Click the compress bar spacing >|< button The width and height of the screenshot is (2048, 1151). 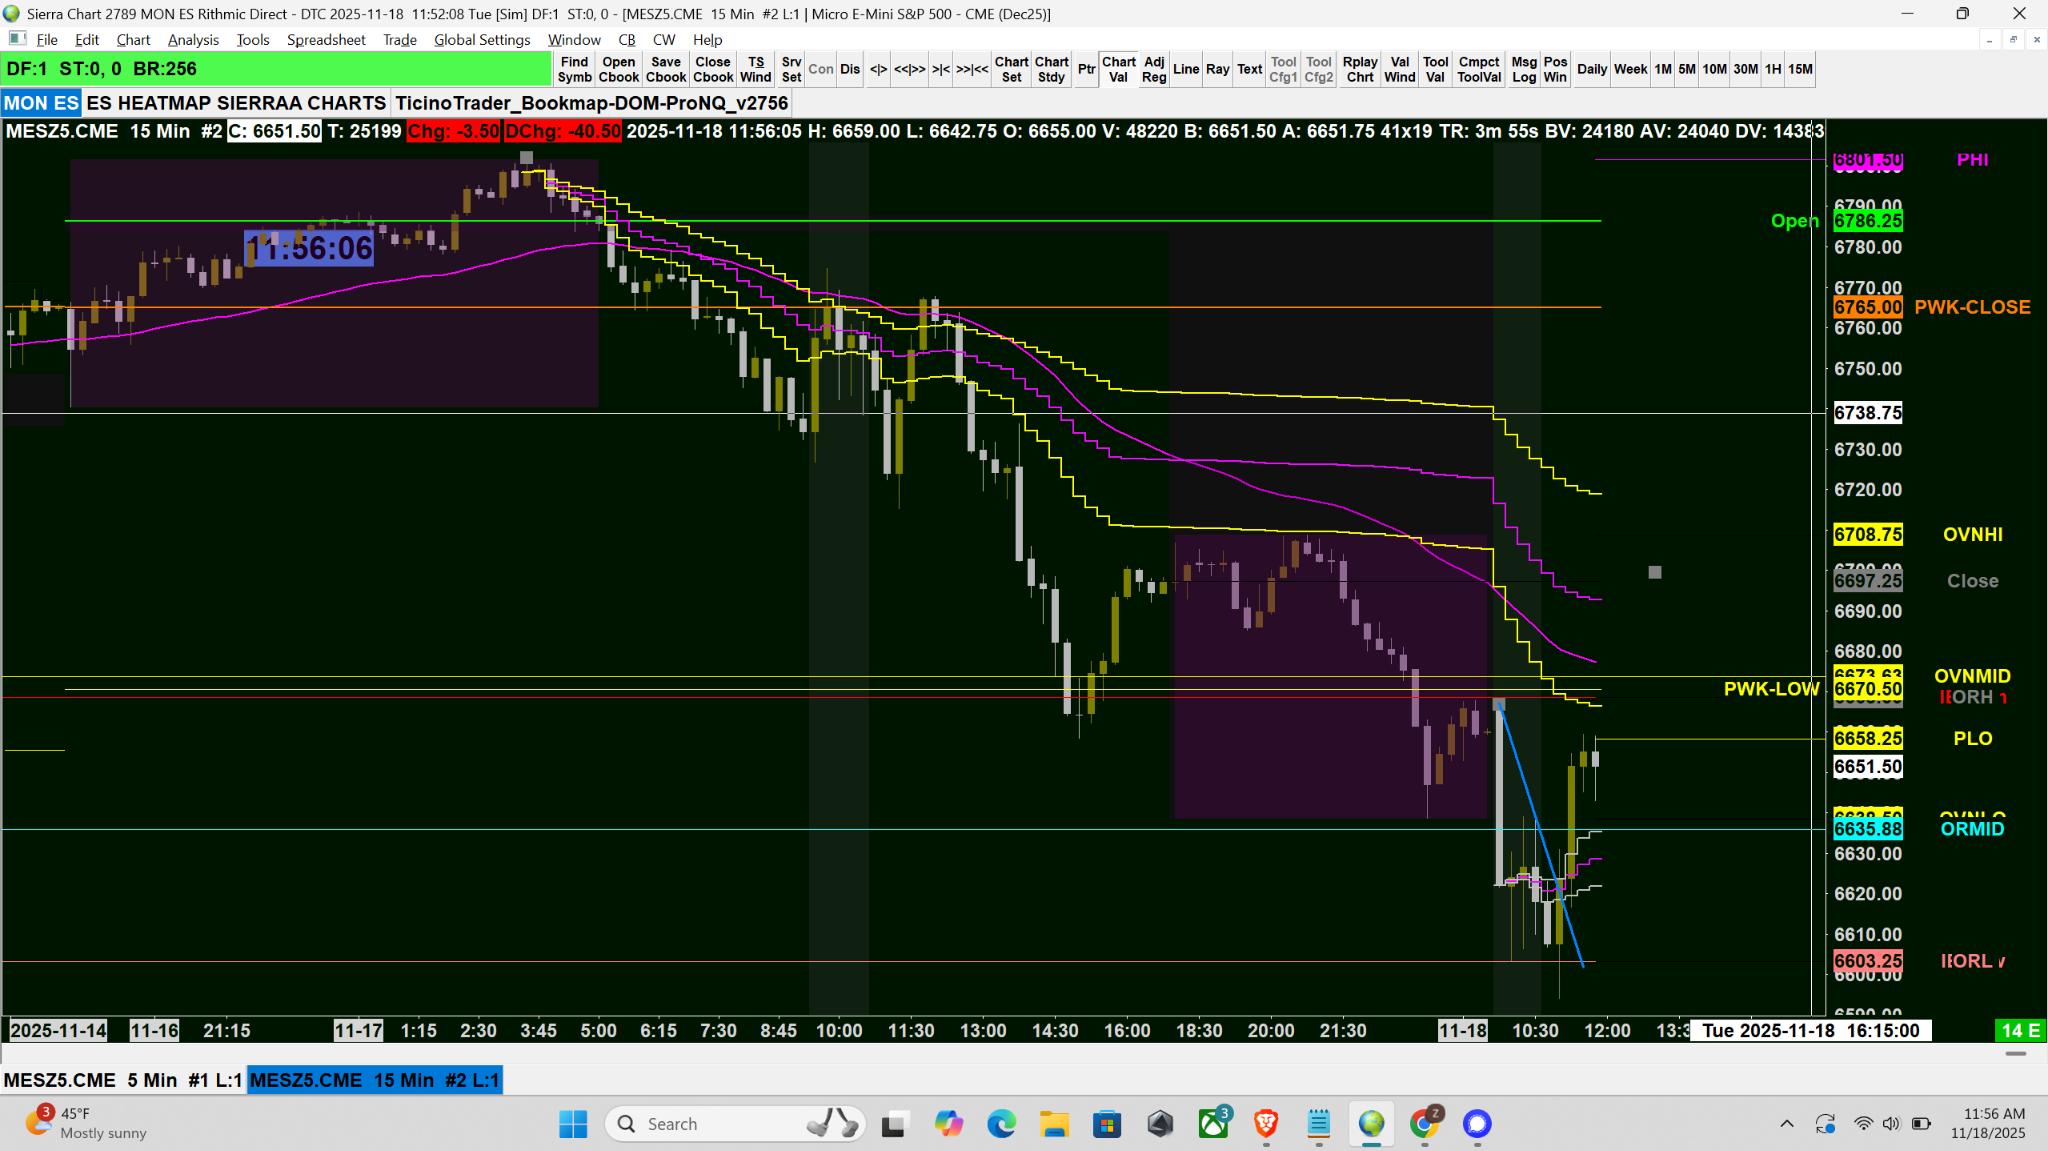940,69
